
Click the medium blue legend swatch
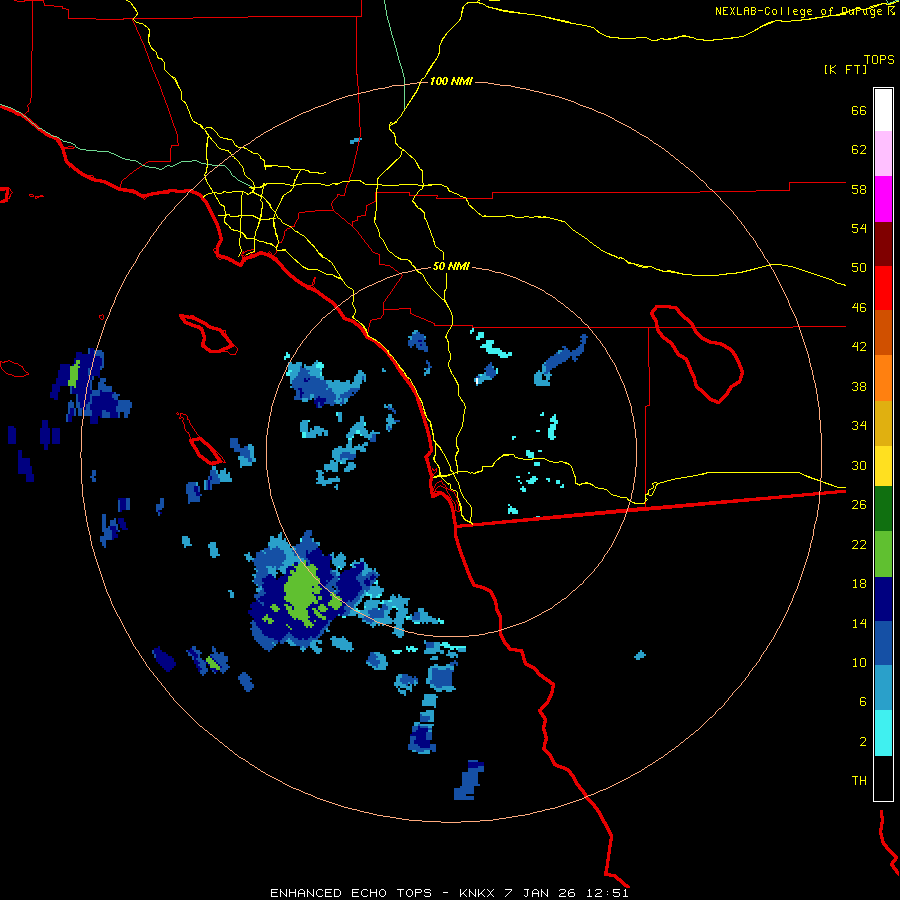[883, 643]
